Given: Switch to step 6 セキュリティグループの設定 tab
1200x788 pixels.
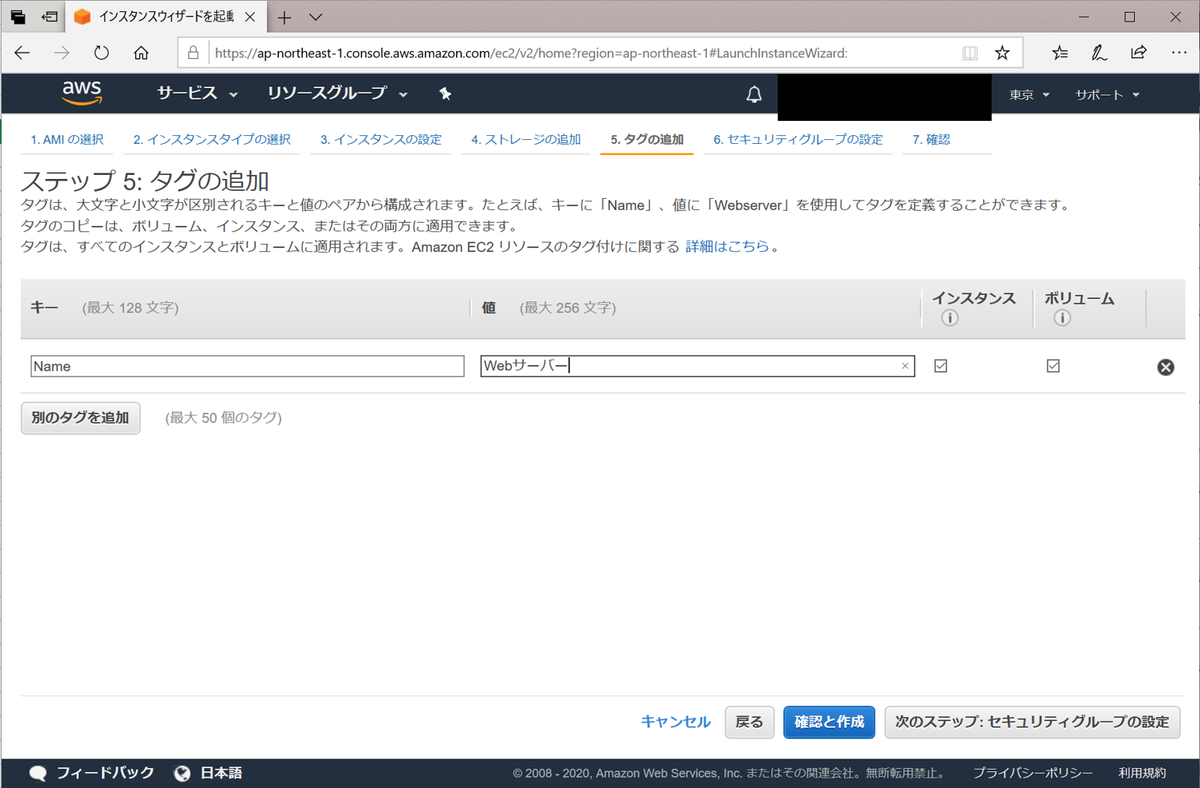Looking at the screenshot, I should [798, 140].
